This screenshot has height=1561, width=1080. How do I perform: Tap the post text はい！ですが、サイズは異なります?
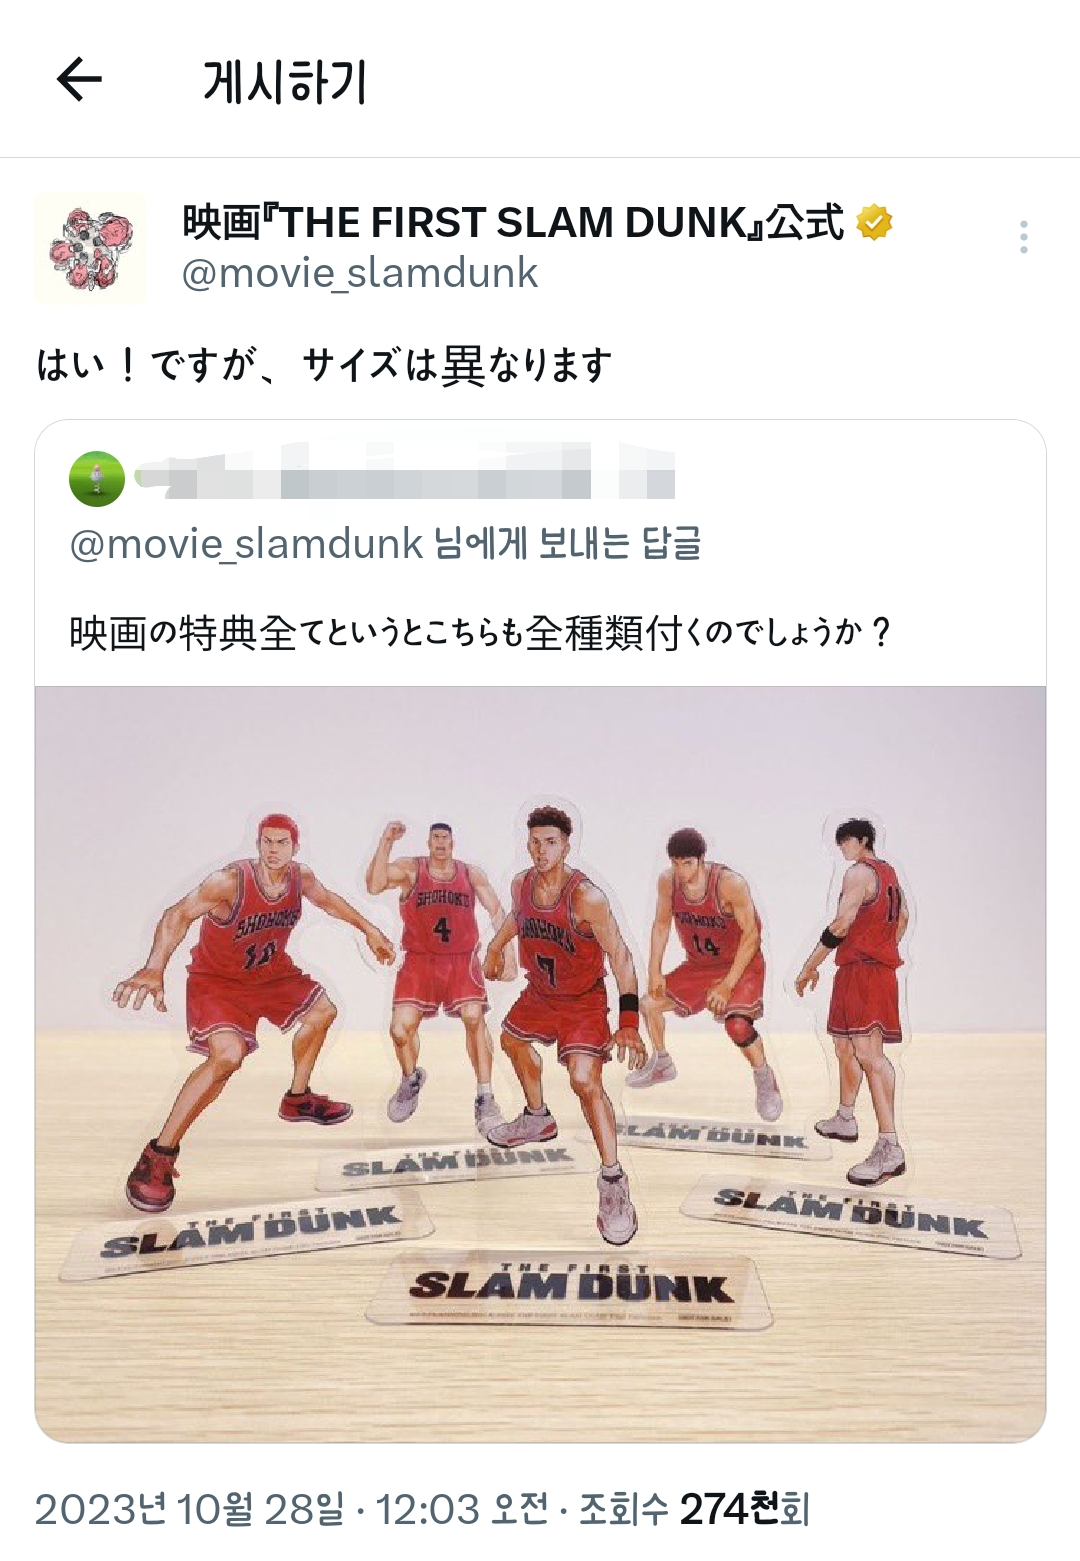[x=324, y=365]
